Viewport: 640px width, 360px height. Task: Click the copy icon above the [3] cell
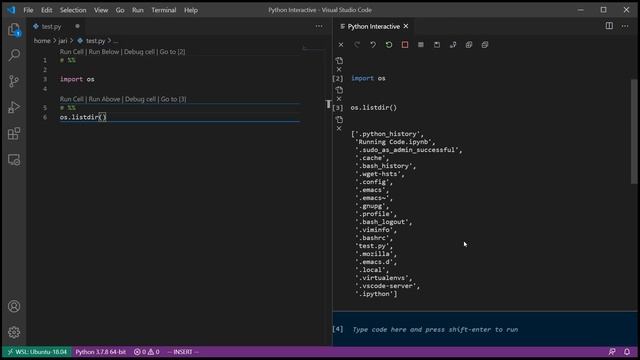pyautogui.click(x=339, y=90)
